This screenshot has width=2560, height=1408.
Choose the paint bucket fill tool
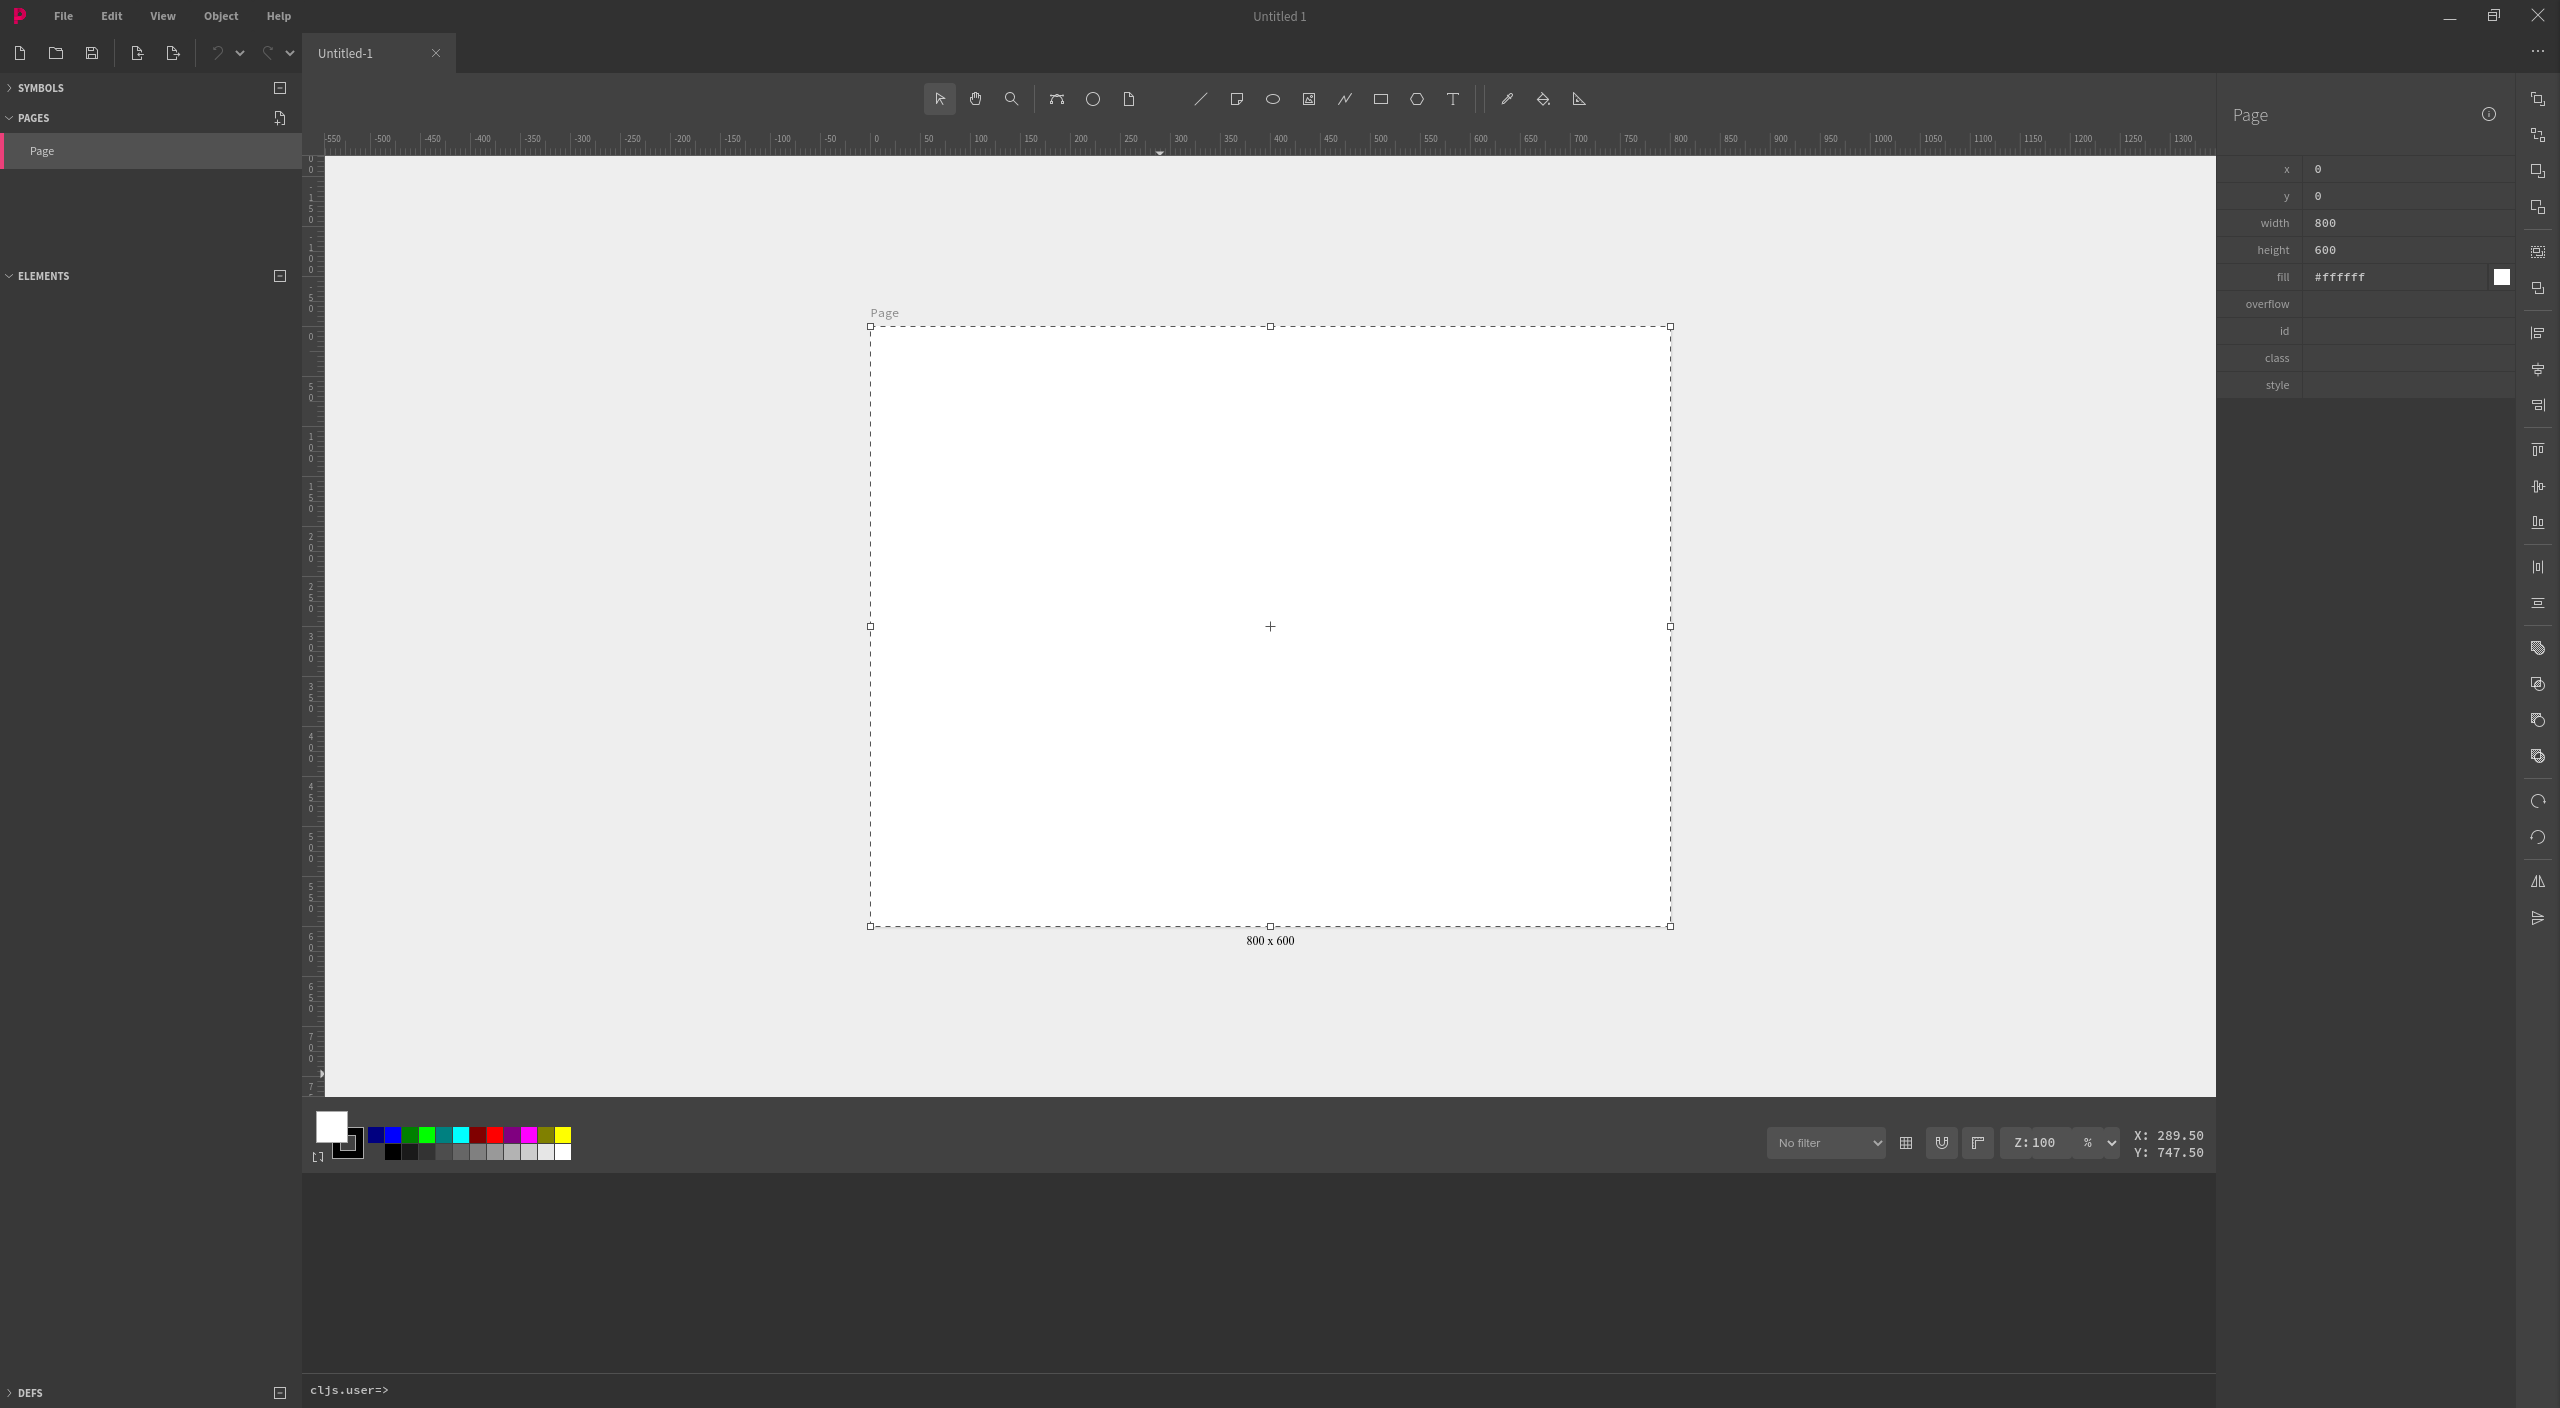tap(1543, 99)
